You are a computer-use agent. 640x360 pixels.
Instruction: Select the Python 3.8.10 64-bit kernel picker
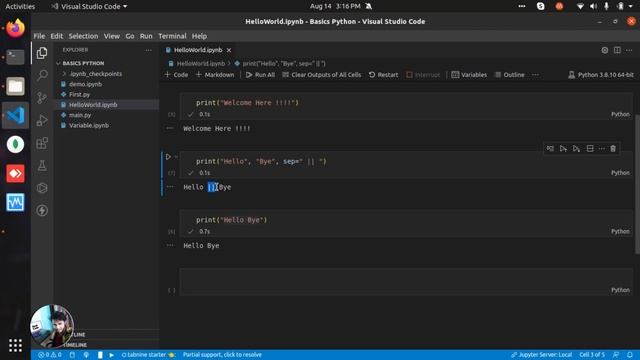click(601, 75)
